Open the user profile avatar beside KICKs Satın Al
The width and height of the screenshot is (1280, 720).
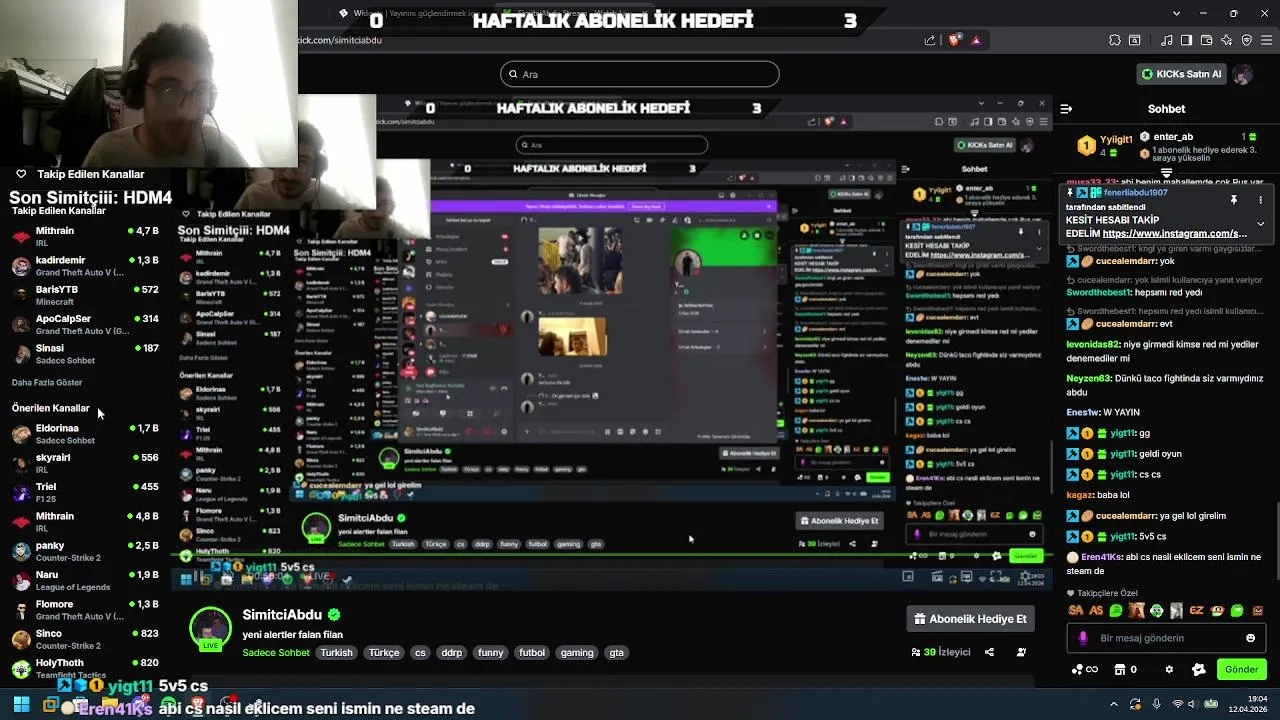[1242, 75]
